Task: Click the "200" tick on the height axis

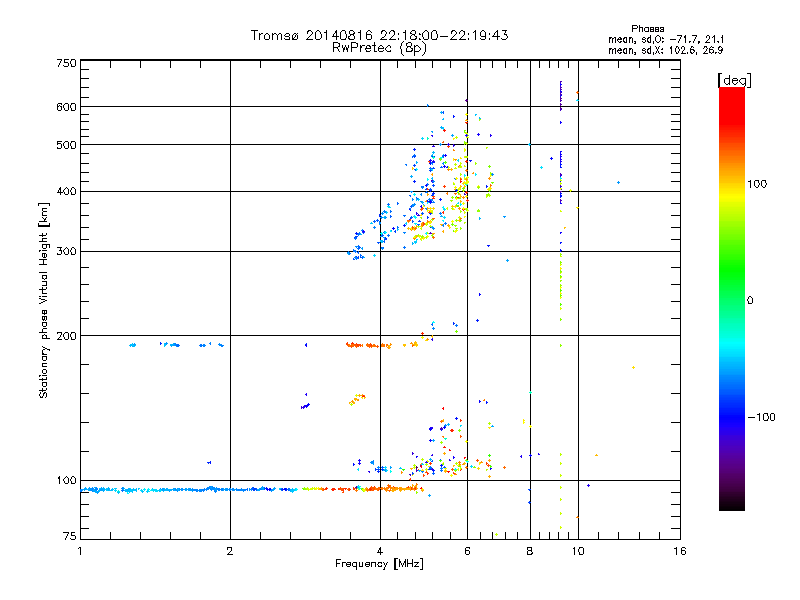Action: coord(66,336)
